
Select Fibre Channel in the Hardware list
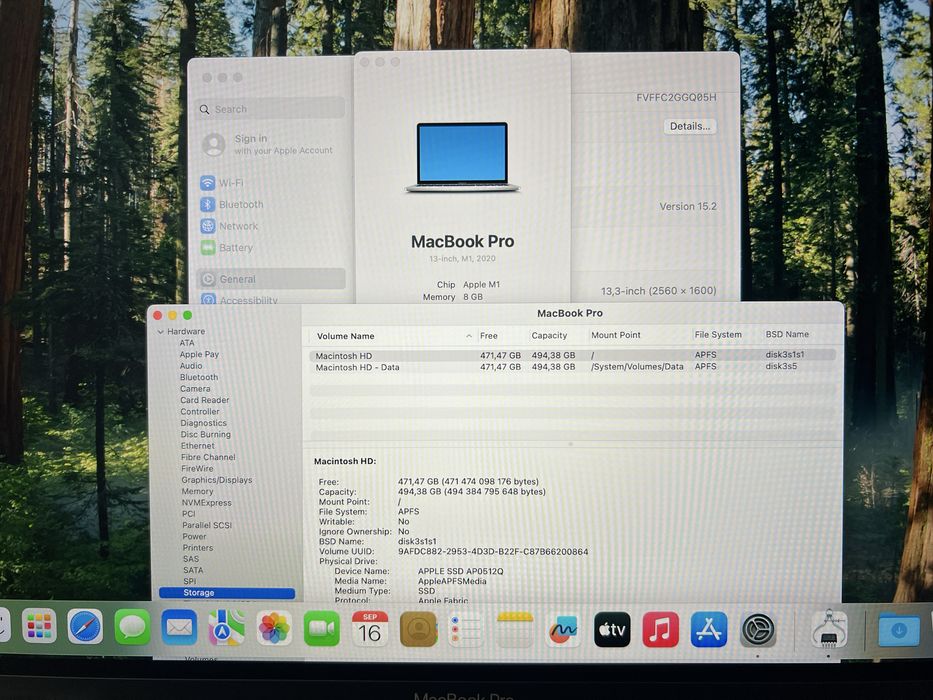coord(208,457)
